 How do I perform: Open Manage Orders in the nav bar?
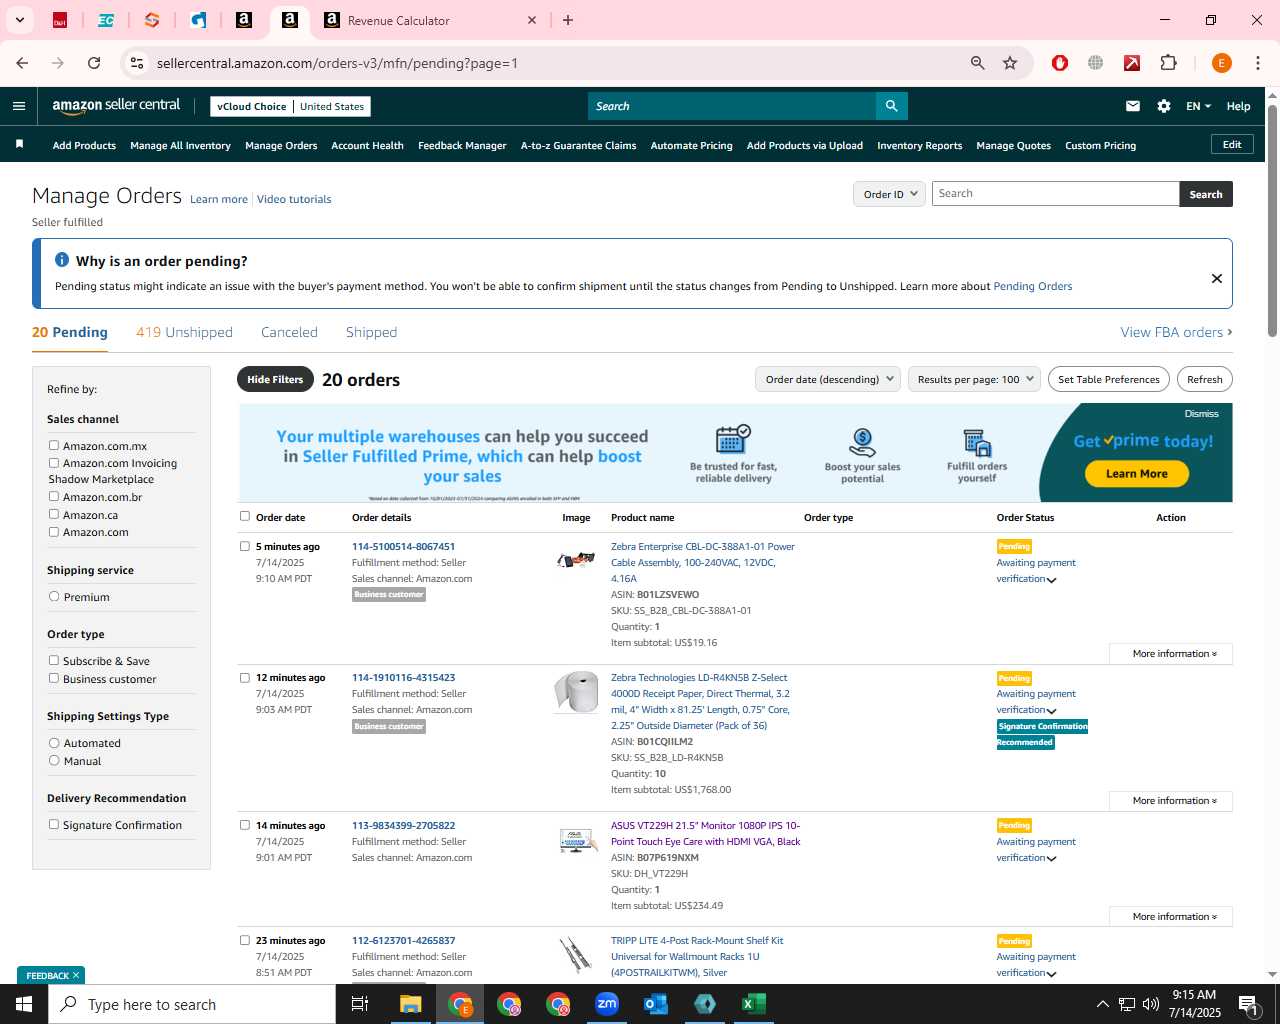pyautogui.click(x=281, y=146)
